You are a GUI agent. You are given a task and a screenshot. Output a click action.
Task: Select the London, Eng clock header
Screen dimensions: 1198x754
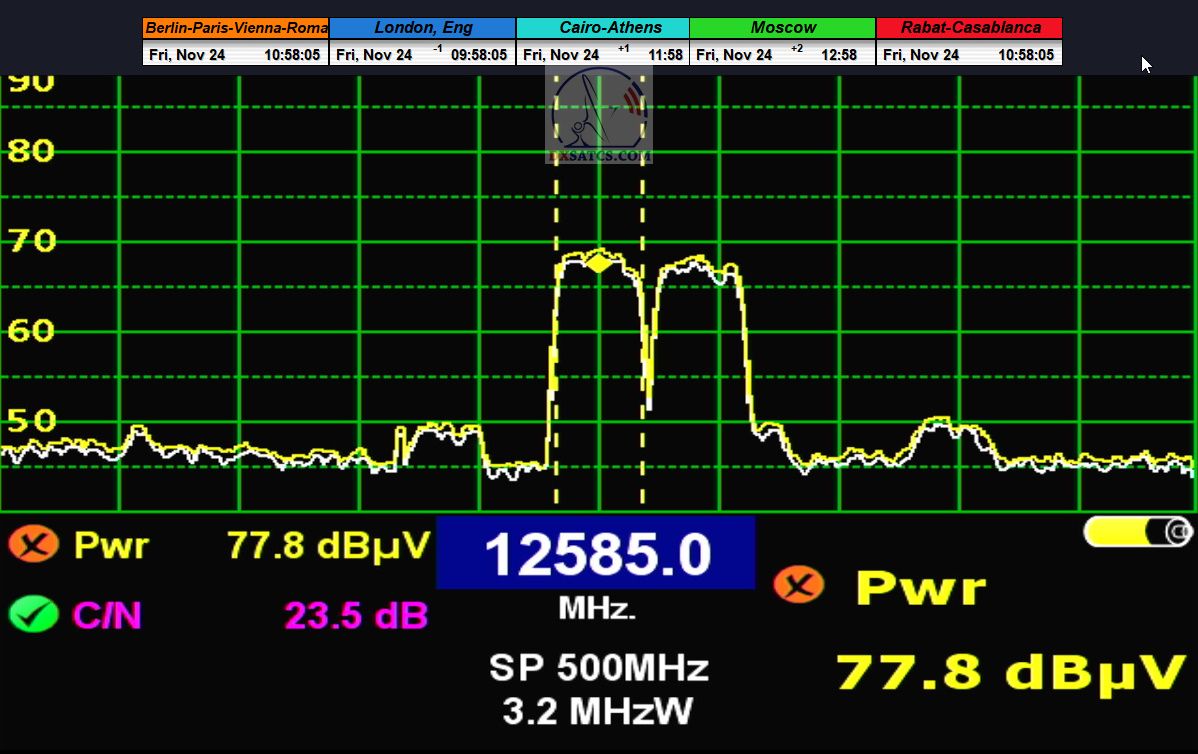tap(422, 28)
